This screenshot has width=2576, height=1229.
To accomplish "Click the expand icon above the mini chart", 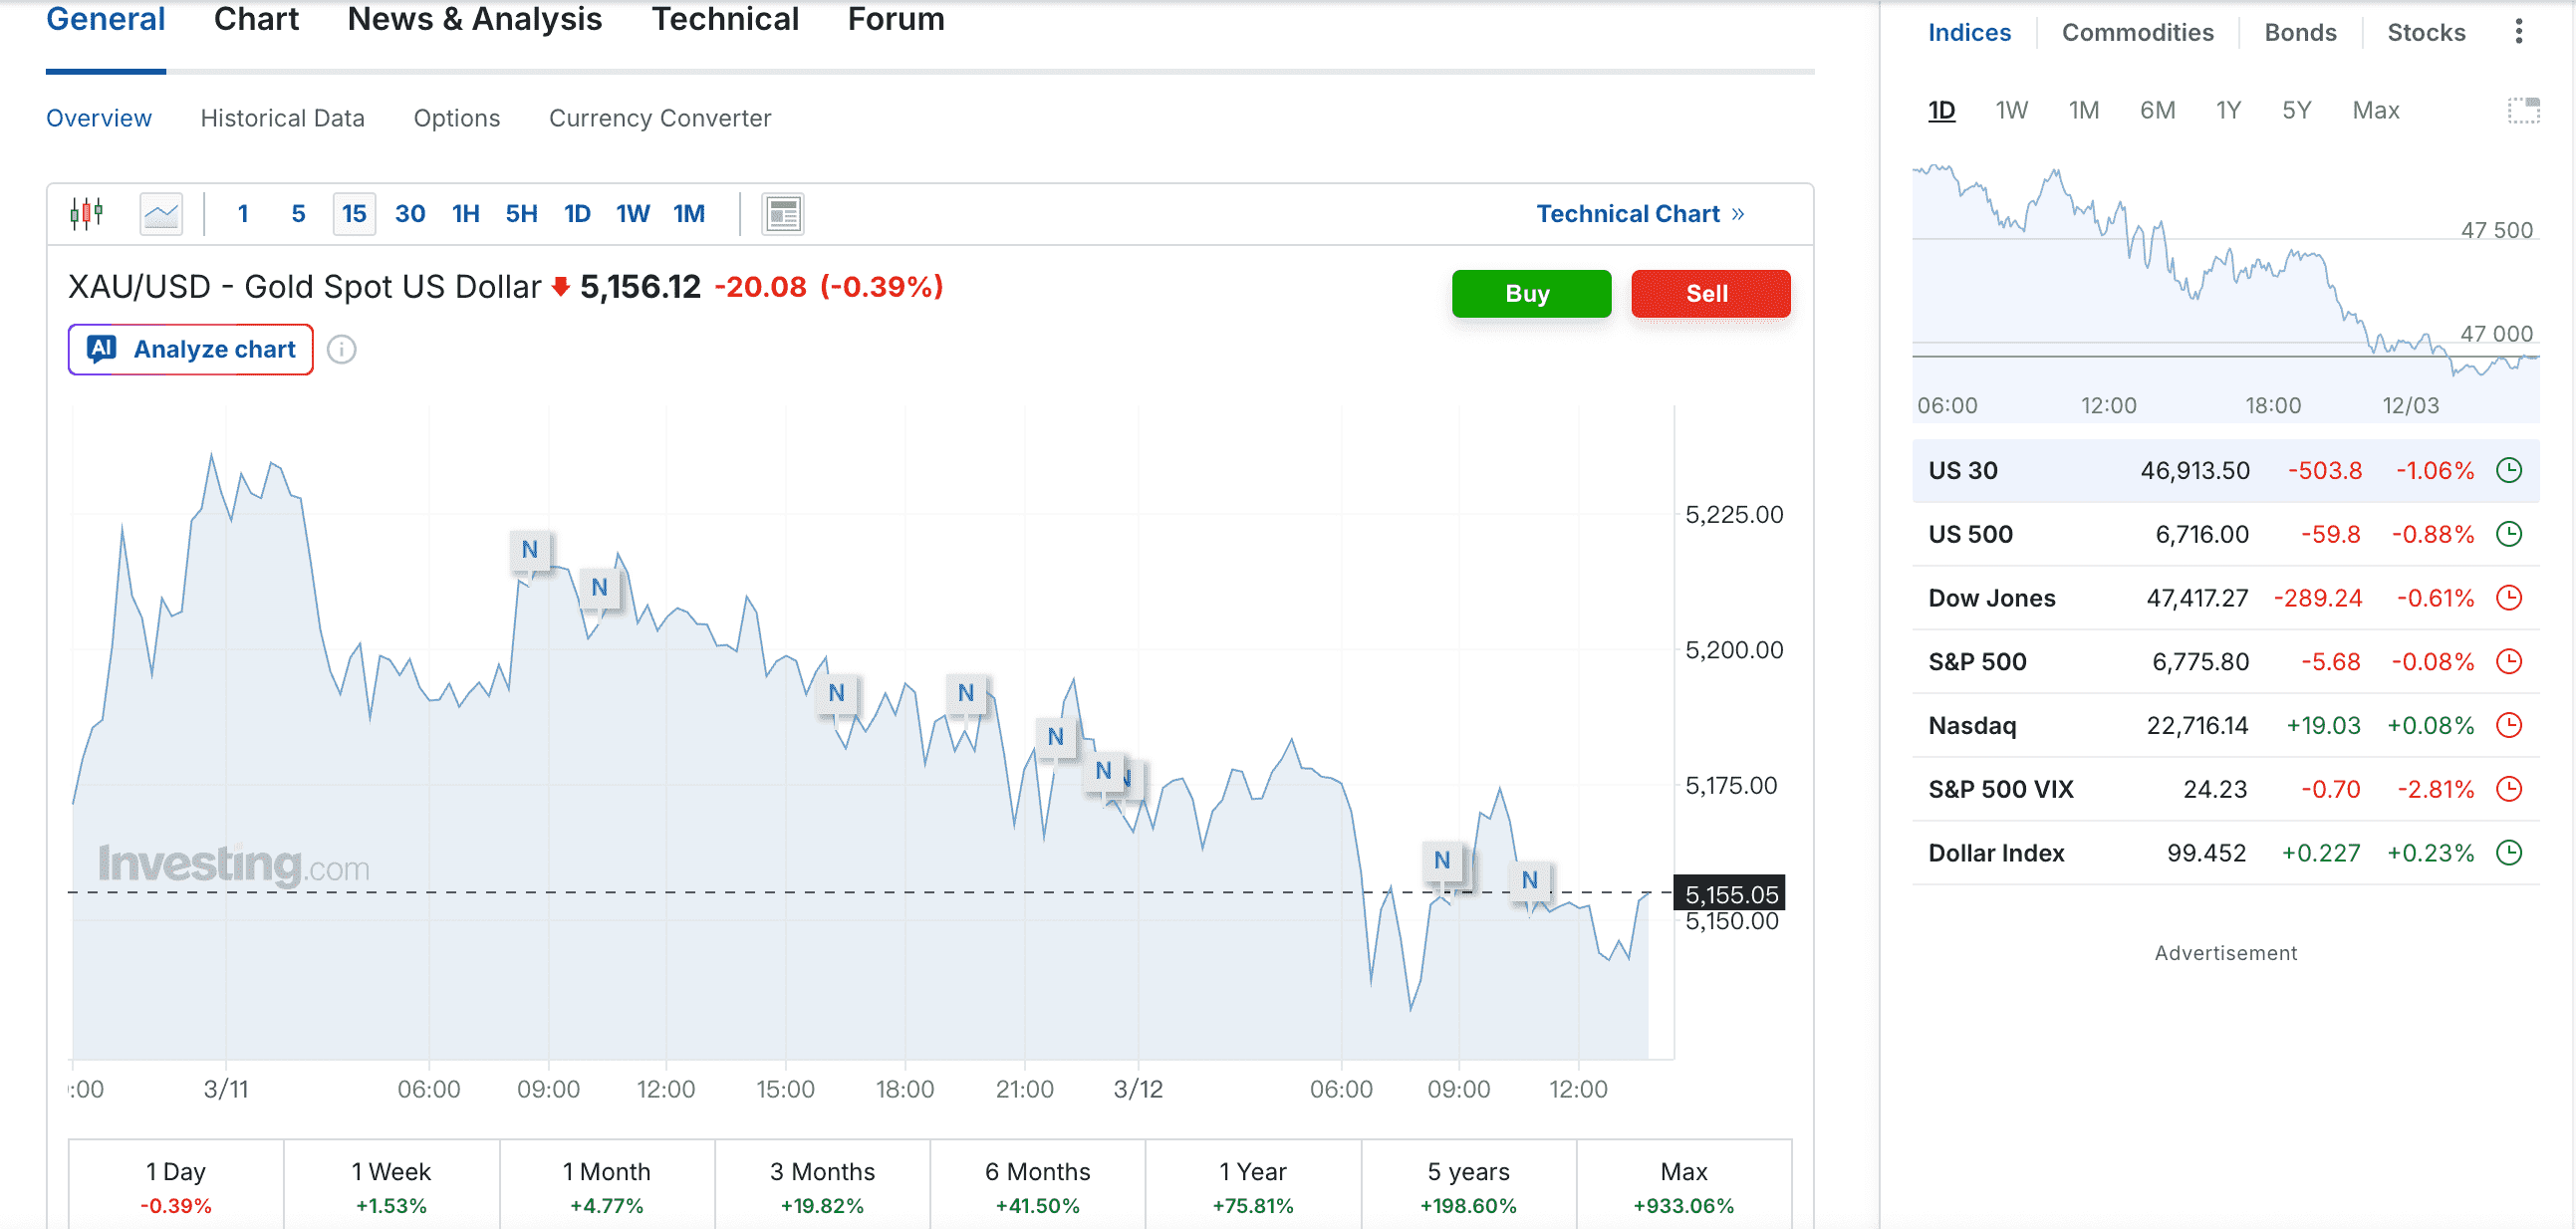I will pyautogui.click(x=2523, y=110).
